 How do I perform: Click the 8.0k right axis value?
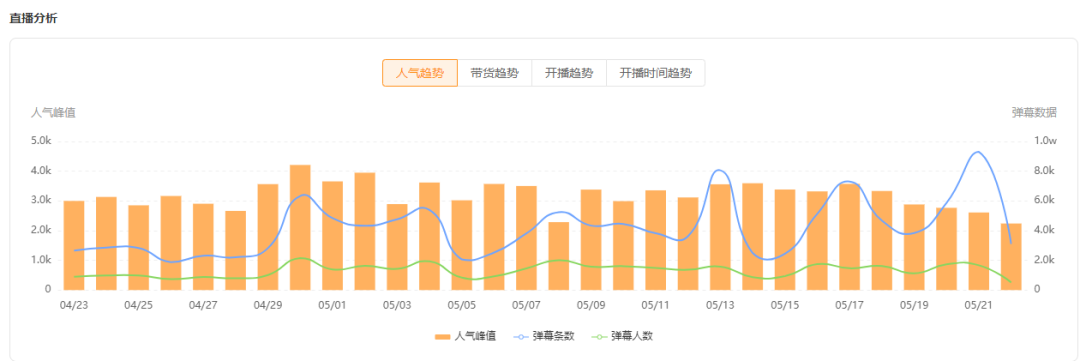coord(1044,171)
